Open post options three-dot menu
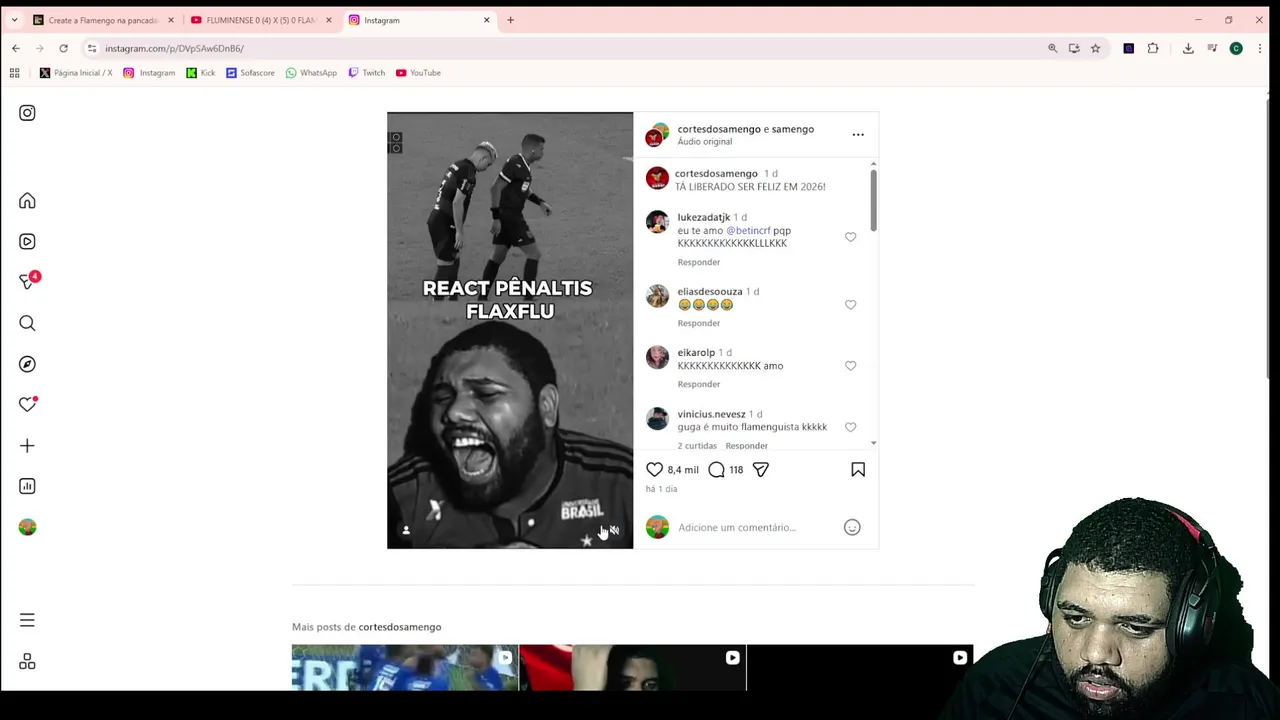Viewport: 1280px width, 720px height. [x=858, y=134]
